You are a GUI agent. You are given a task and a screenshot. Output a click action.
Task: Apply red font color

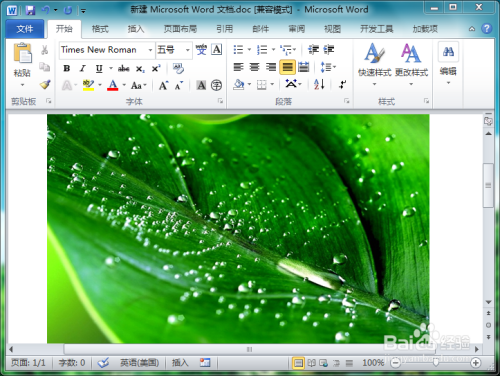pos(113,85)
